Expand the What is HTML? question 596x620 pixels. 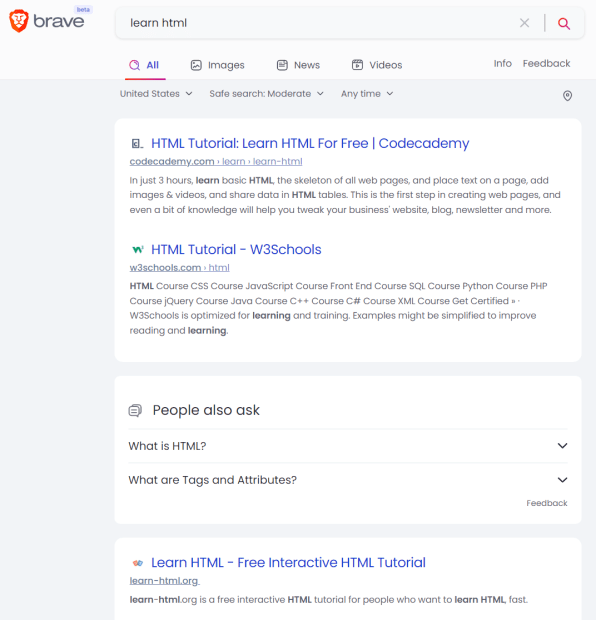tap(348, 446)
